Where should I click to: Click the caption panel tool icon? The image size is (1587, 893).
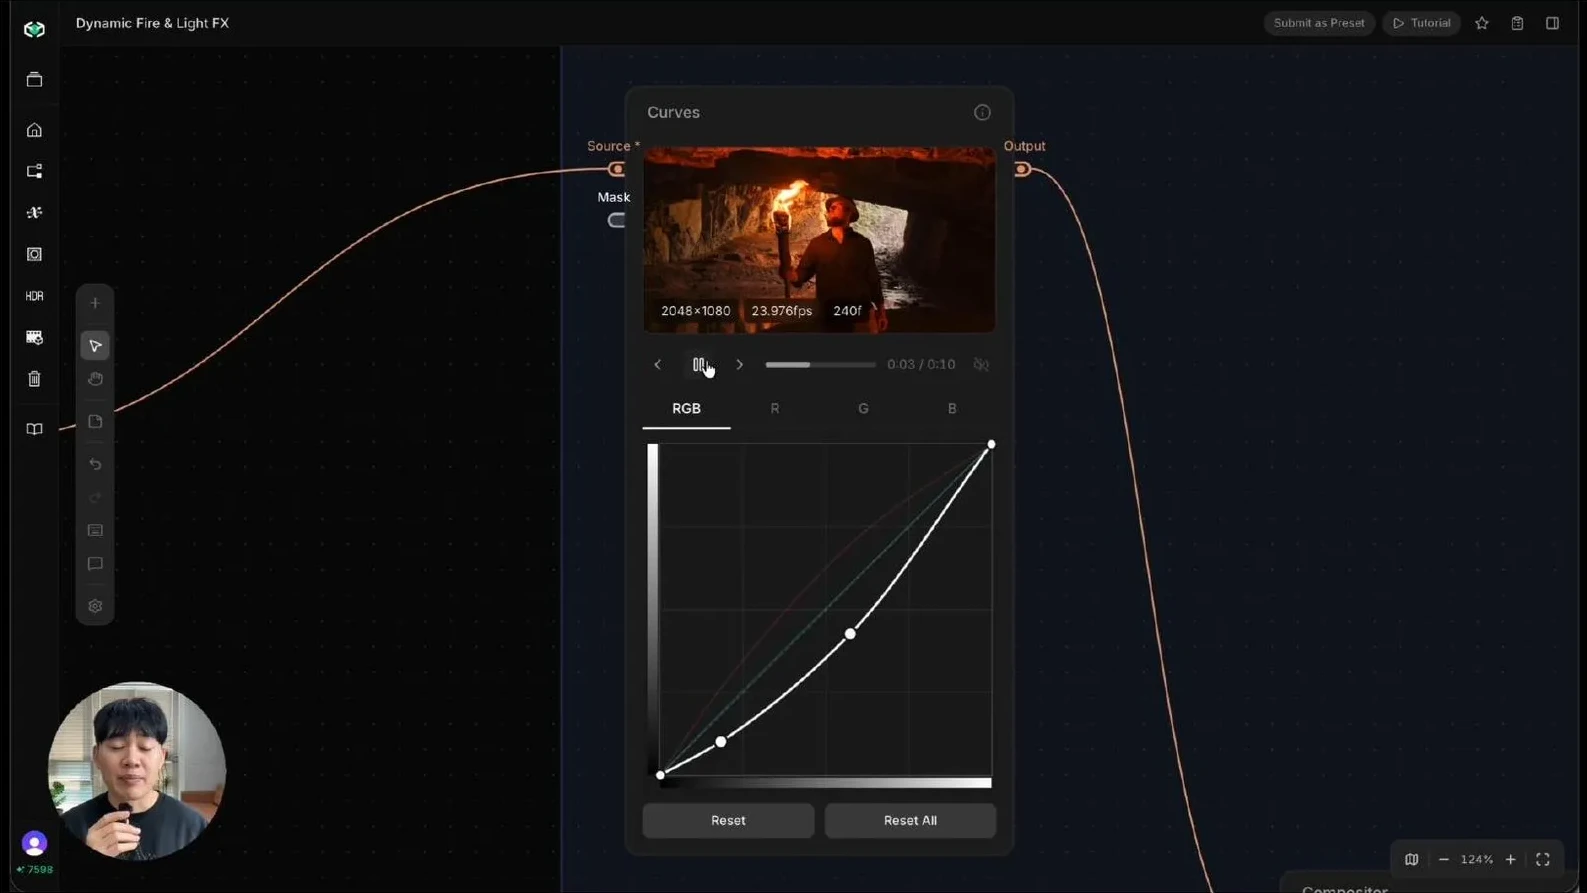(x=95, y=530)
